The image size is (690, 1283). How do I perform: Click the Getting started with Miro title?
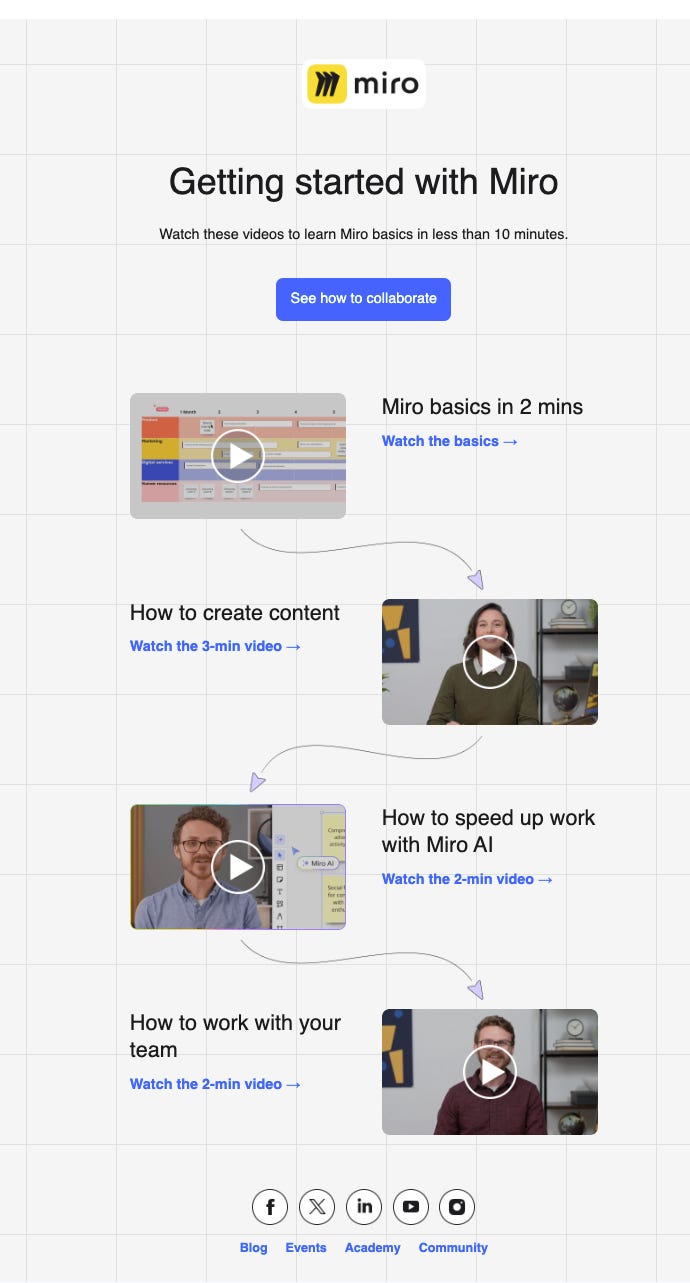363,182
